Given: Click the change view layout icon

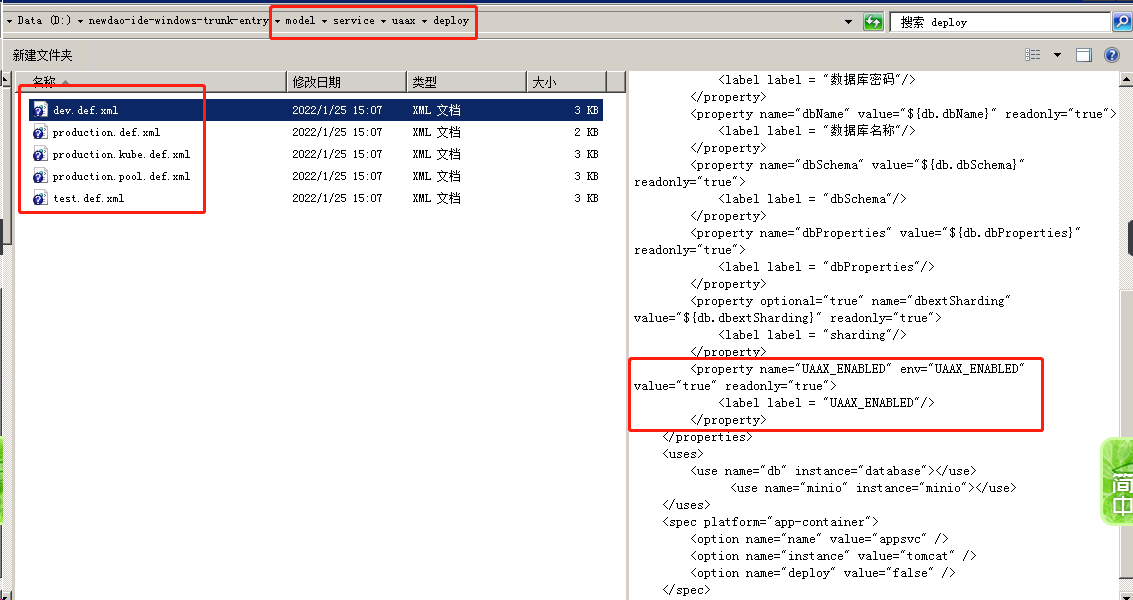Looking at the screenshot, I should click(1033, 55).
